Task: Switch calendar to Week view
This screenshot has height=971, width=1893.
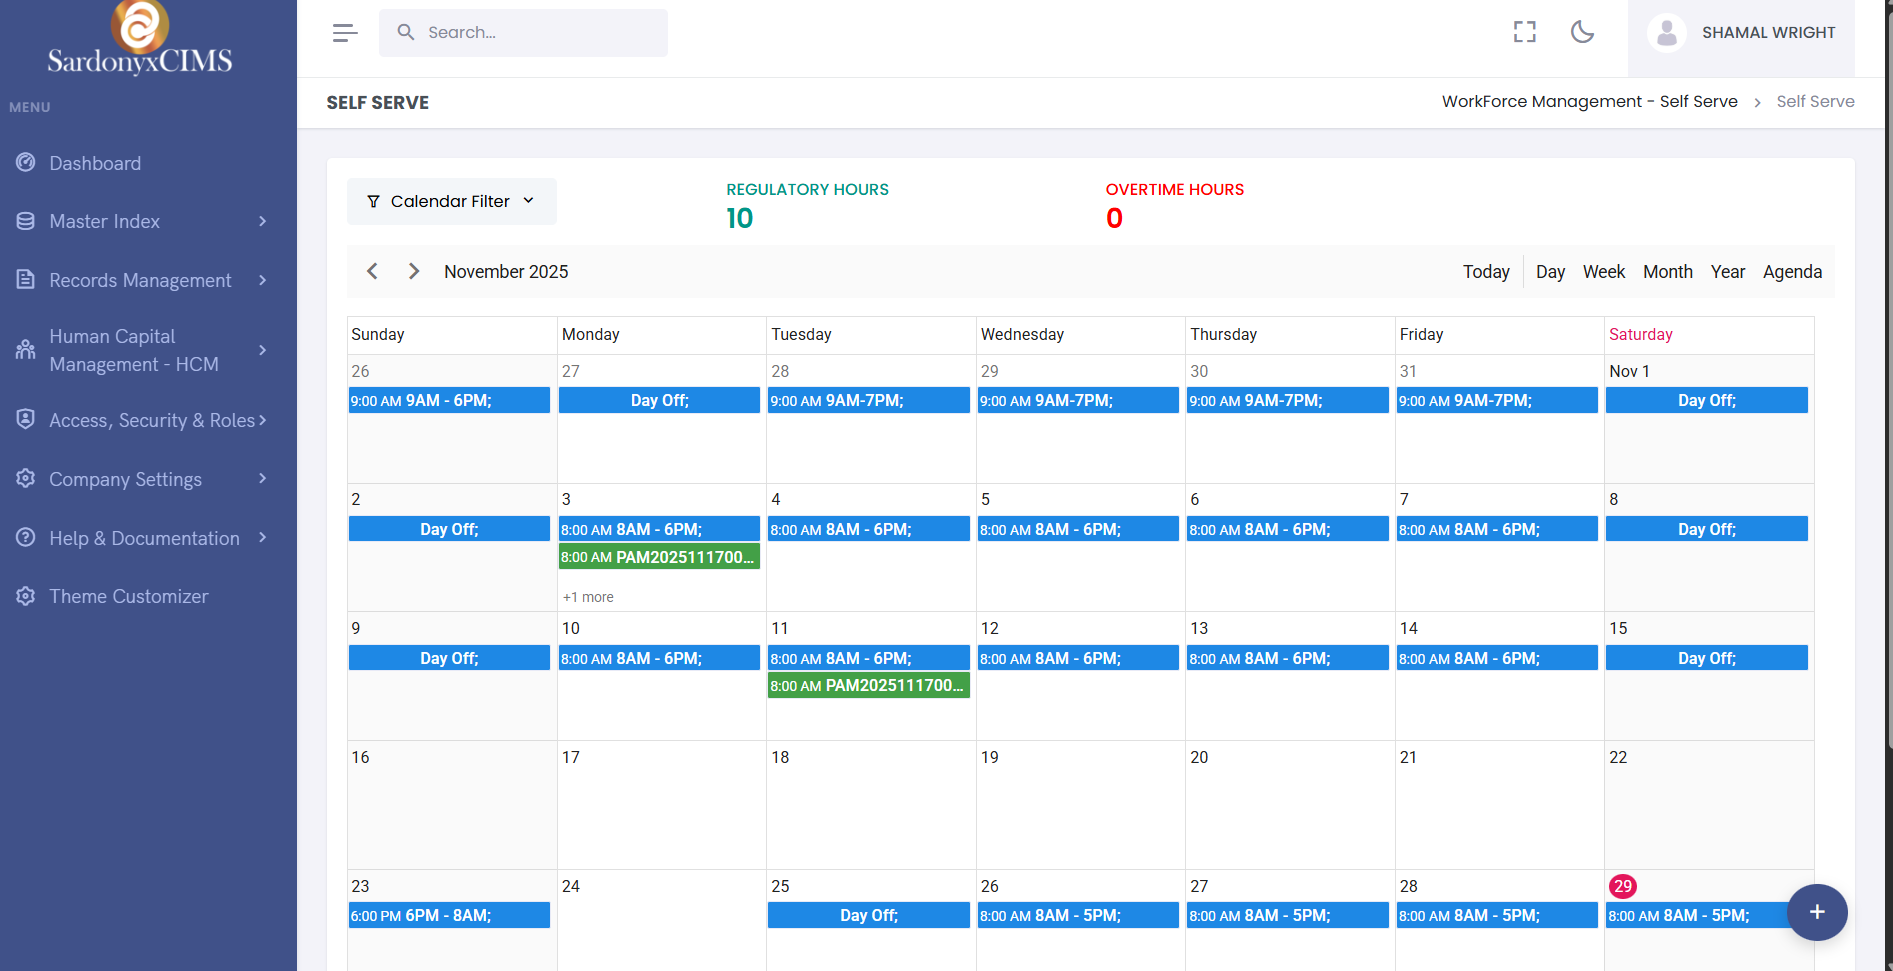Action: click(x=1603, y=272)
